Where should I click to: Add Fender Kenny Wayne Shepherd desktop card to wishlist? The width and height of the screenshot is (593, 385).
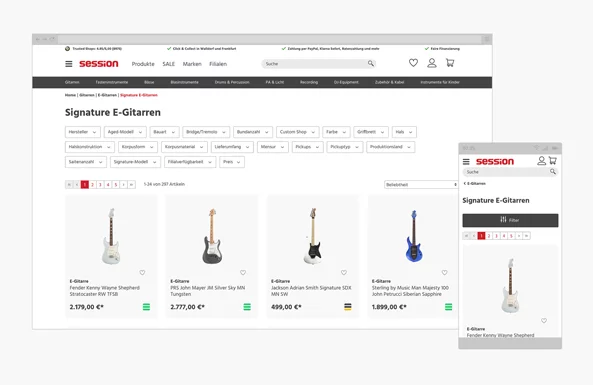[142, 272]
